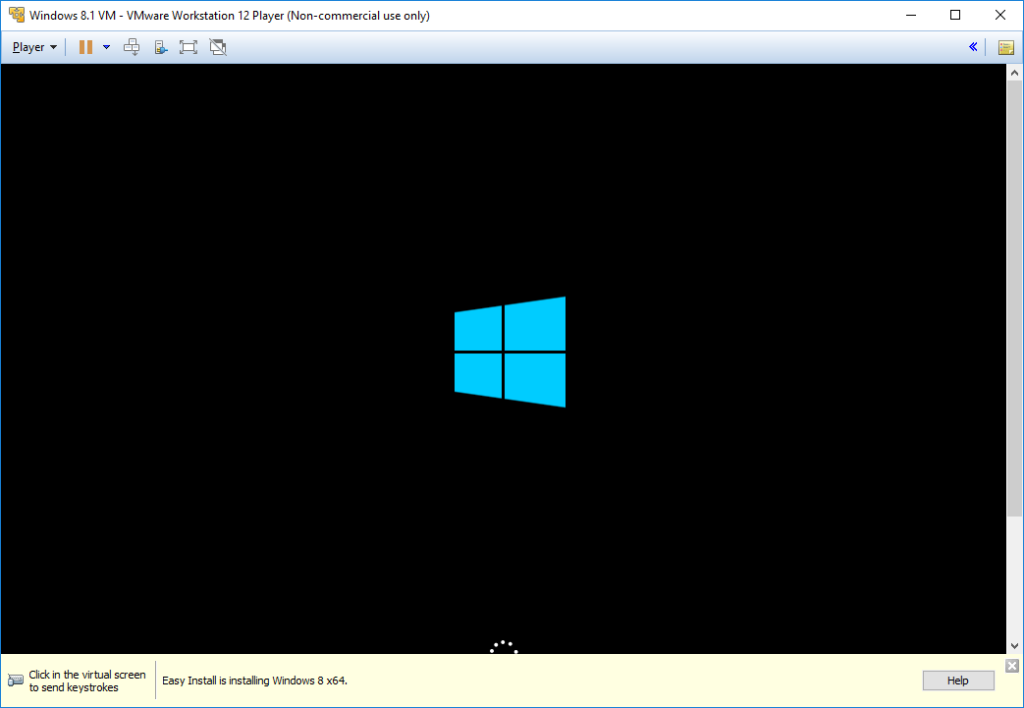Screen dimensions: 1024x708
Task: Open virtual machine settings icon
Action: point(160,46)
